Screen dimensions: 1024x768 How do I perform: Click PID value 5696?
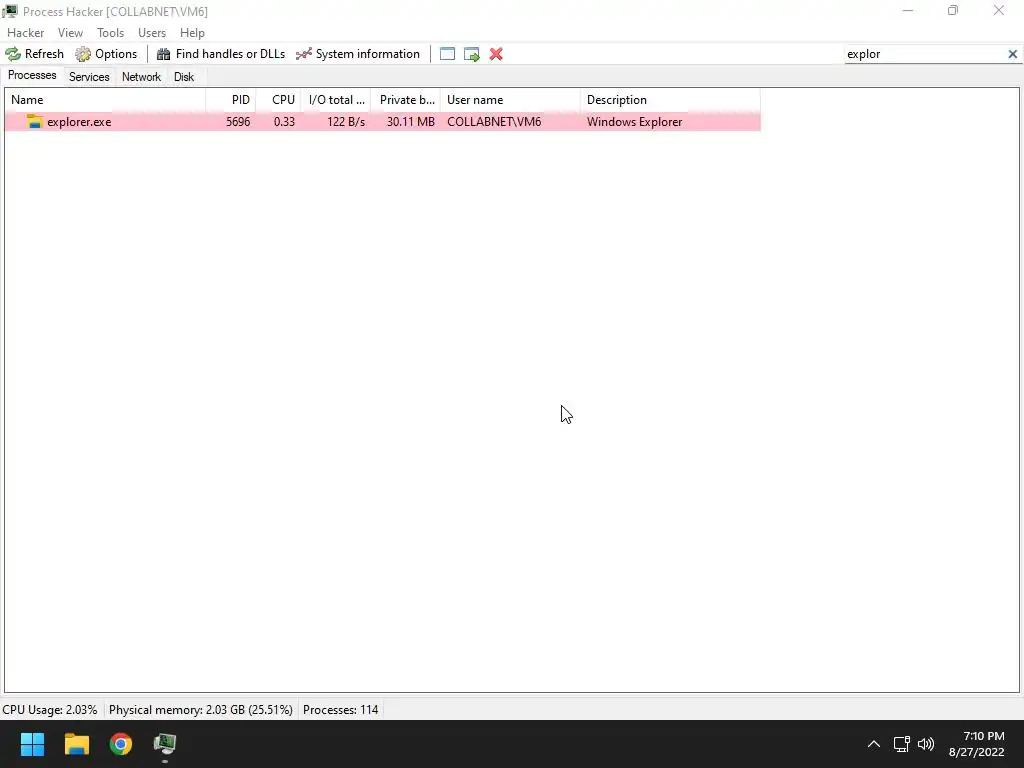238,122
